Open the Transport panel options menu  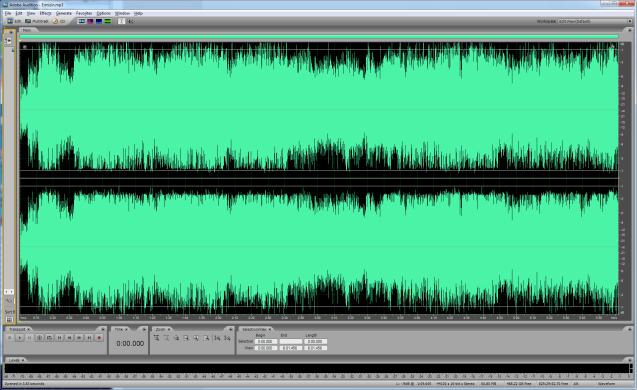click(x=103, y=329)
